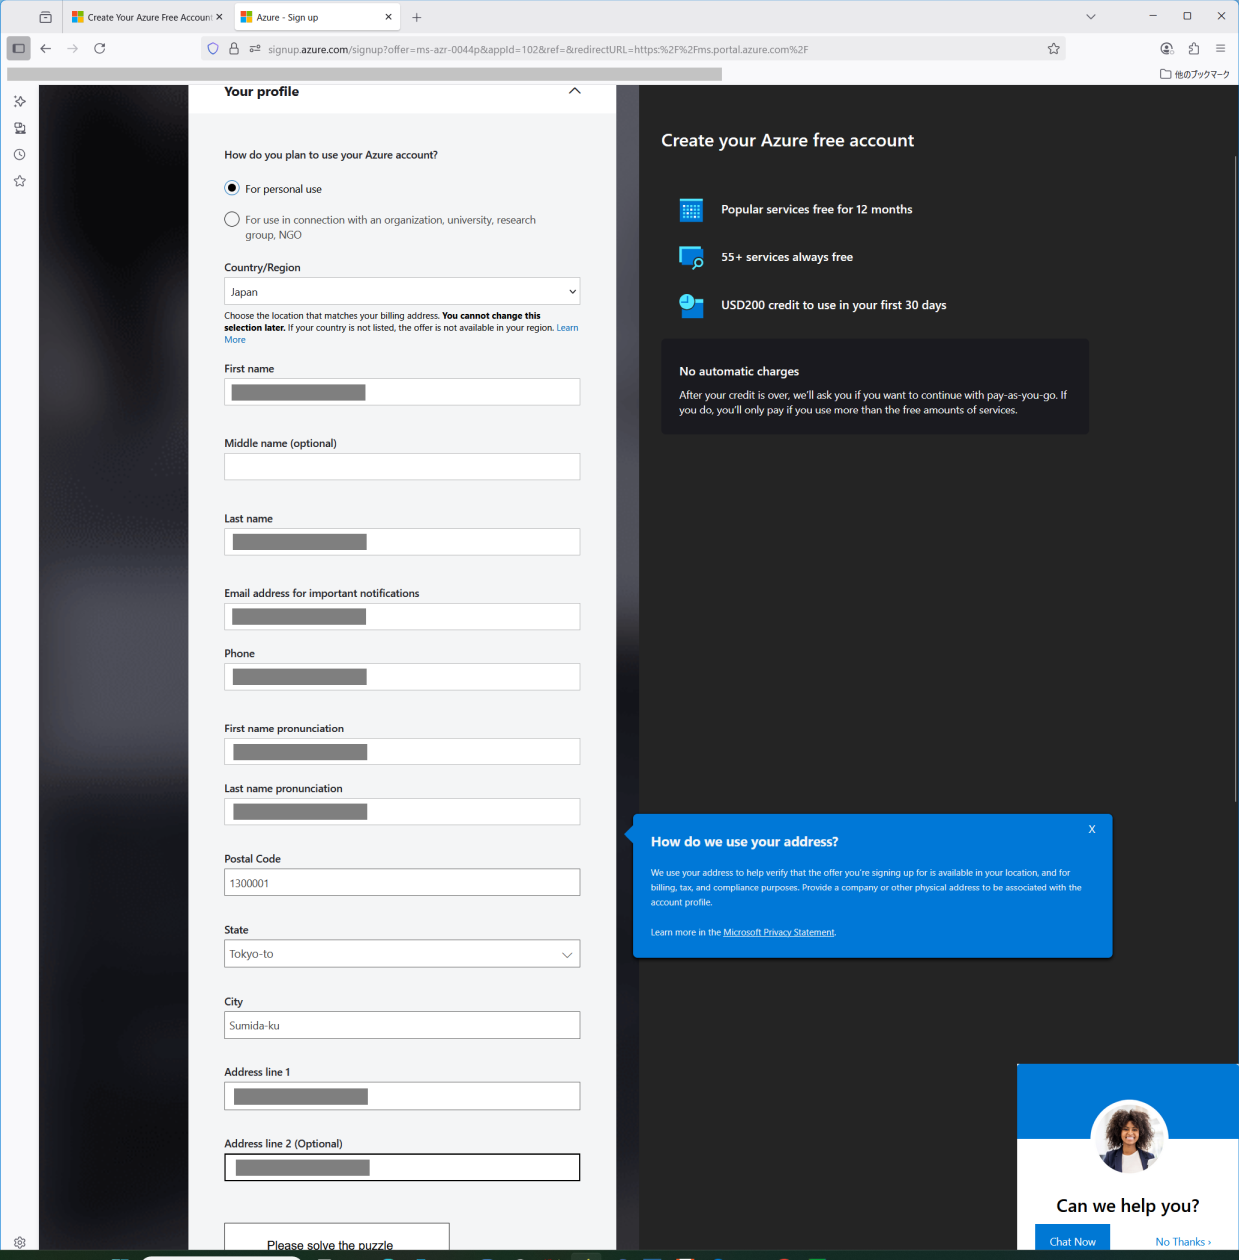This screenshot has height=1260, width=1239.
Task: Open the list all tabs chevron
Action: pos(1091,17)
